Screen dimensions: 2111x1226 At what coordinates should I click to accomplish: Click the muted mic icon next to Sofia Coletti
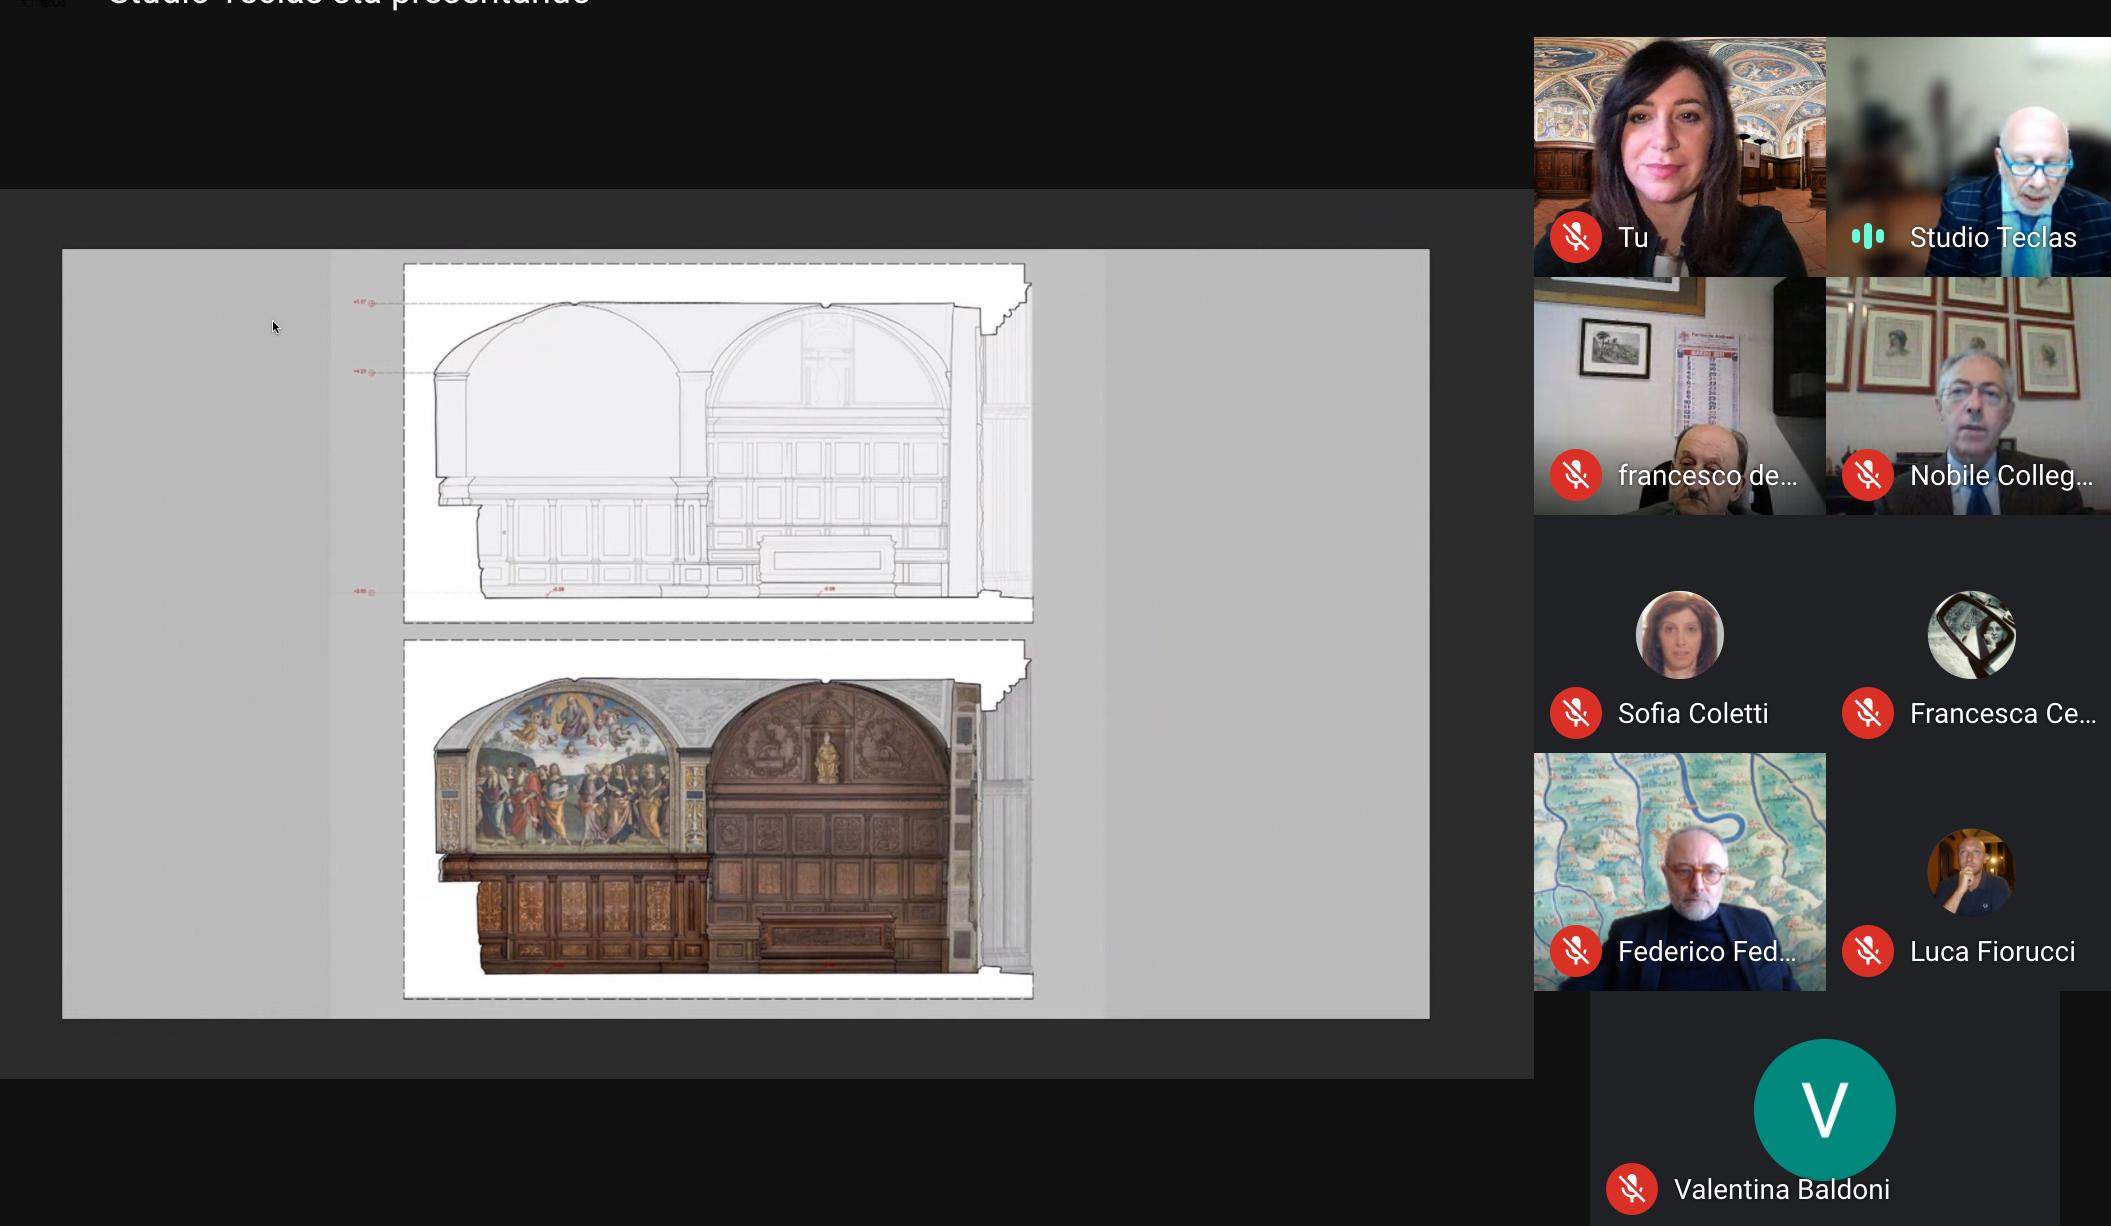(x=1576, y=713)
